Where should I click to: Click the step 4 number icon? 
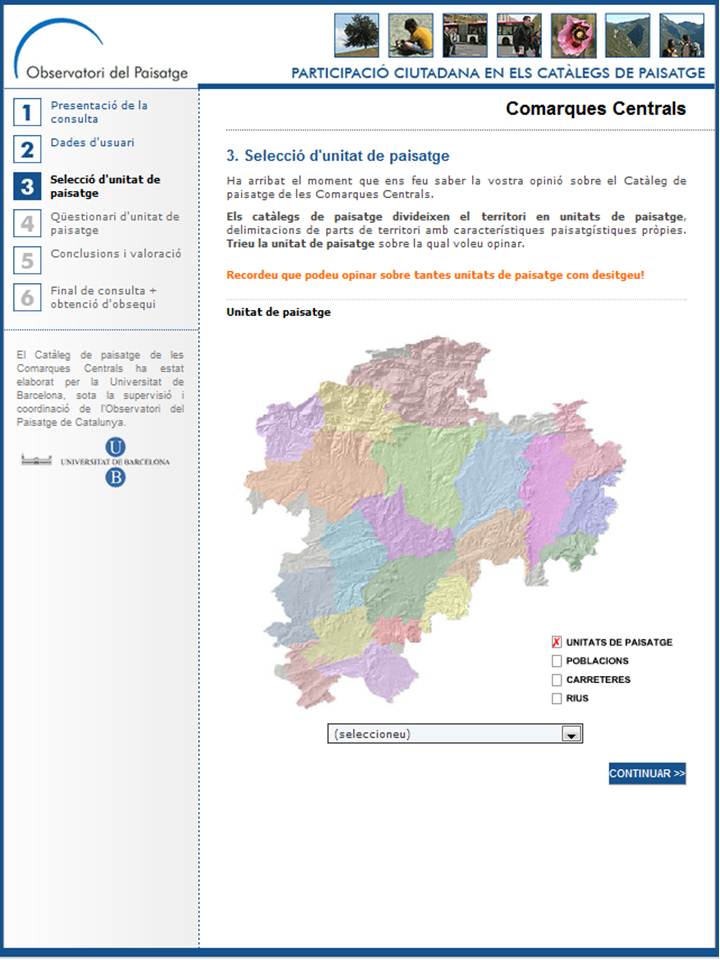pyautogui.click(x=27, y=223)
